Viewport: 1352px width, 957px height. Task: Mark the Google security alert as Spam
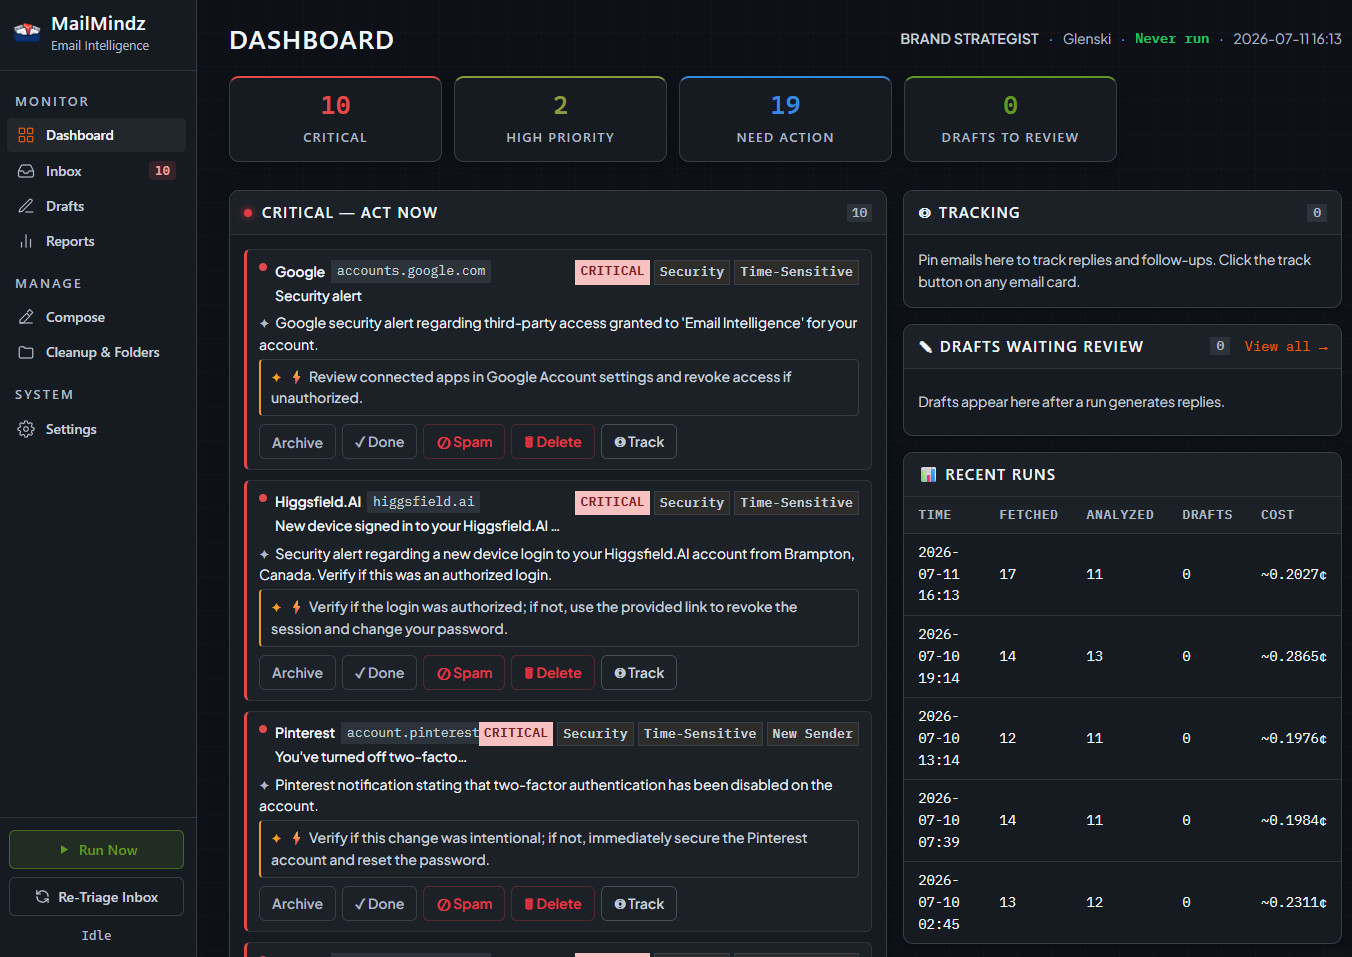click(x=464, y=442)
